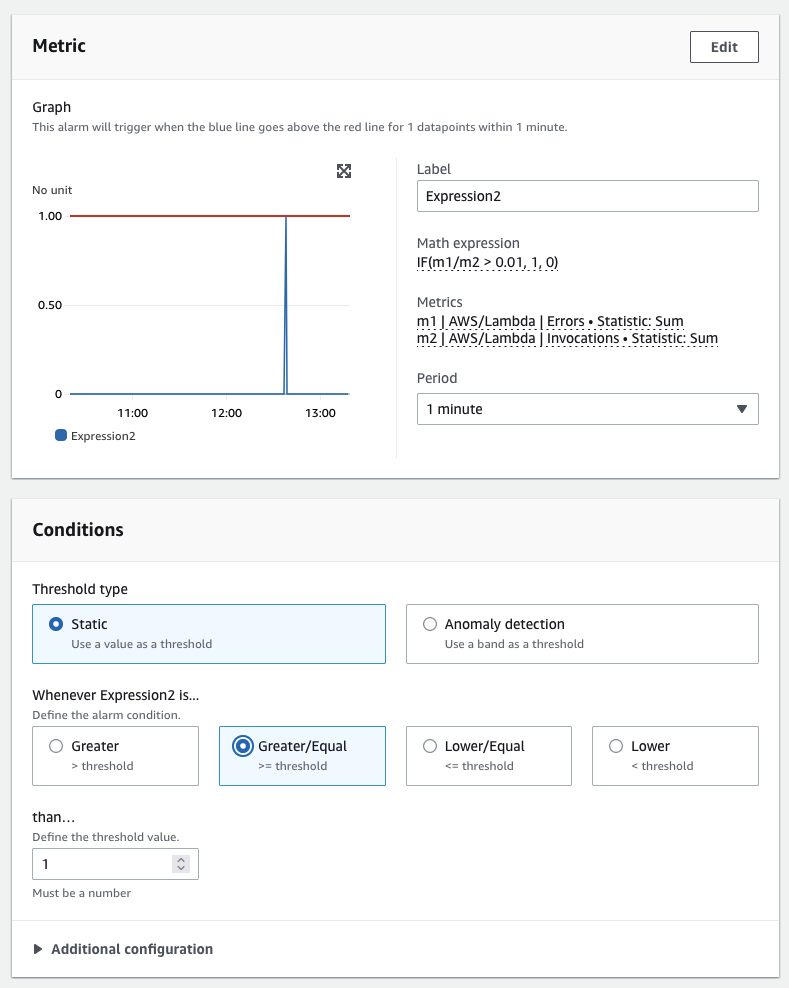Click the Edit button in the Metric panel
This screenshot has height=988, width=789.
pyautogui.click(x=724, y=47)
